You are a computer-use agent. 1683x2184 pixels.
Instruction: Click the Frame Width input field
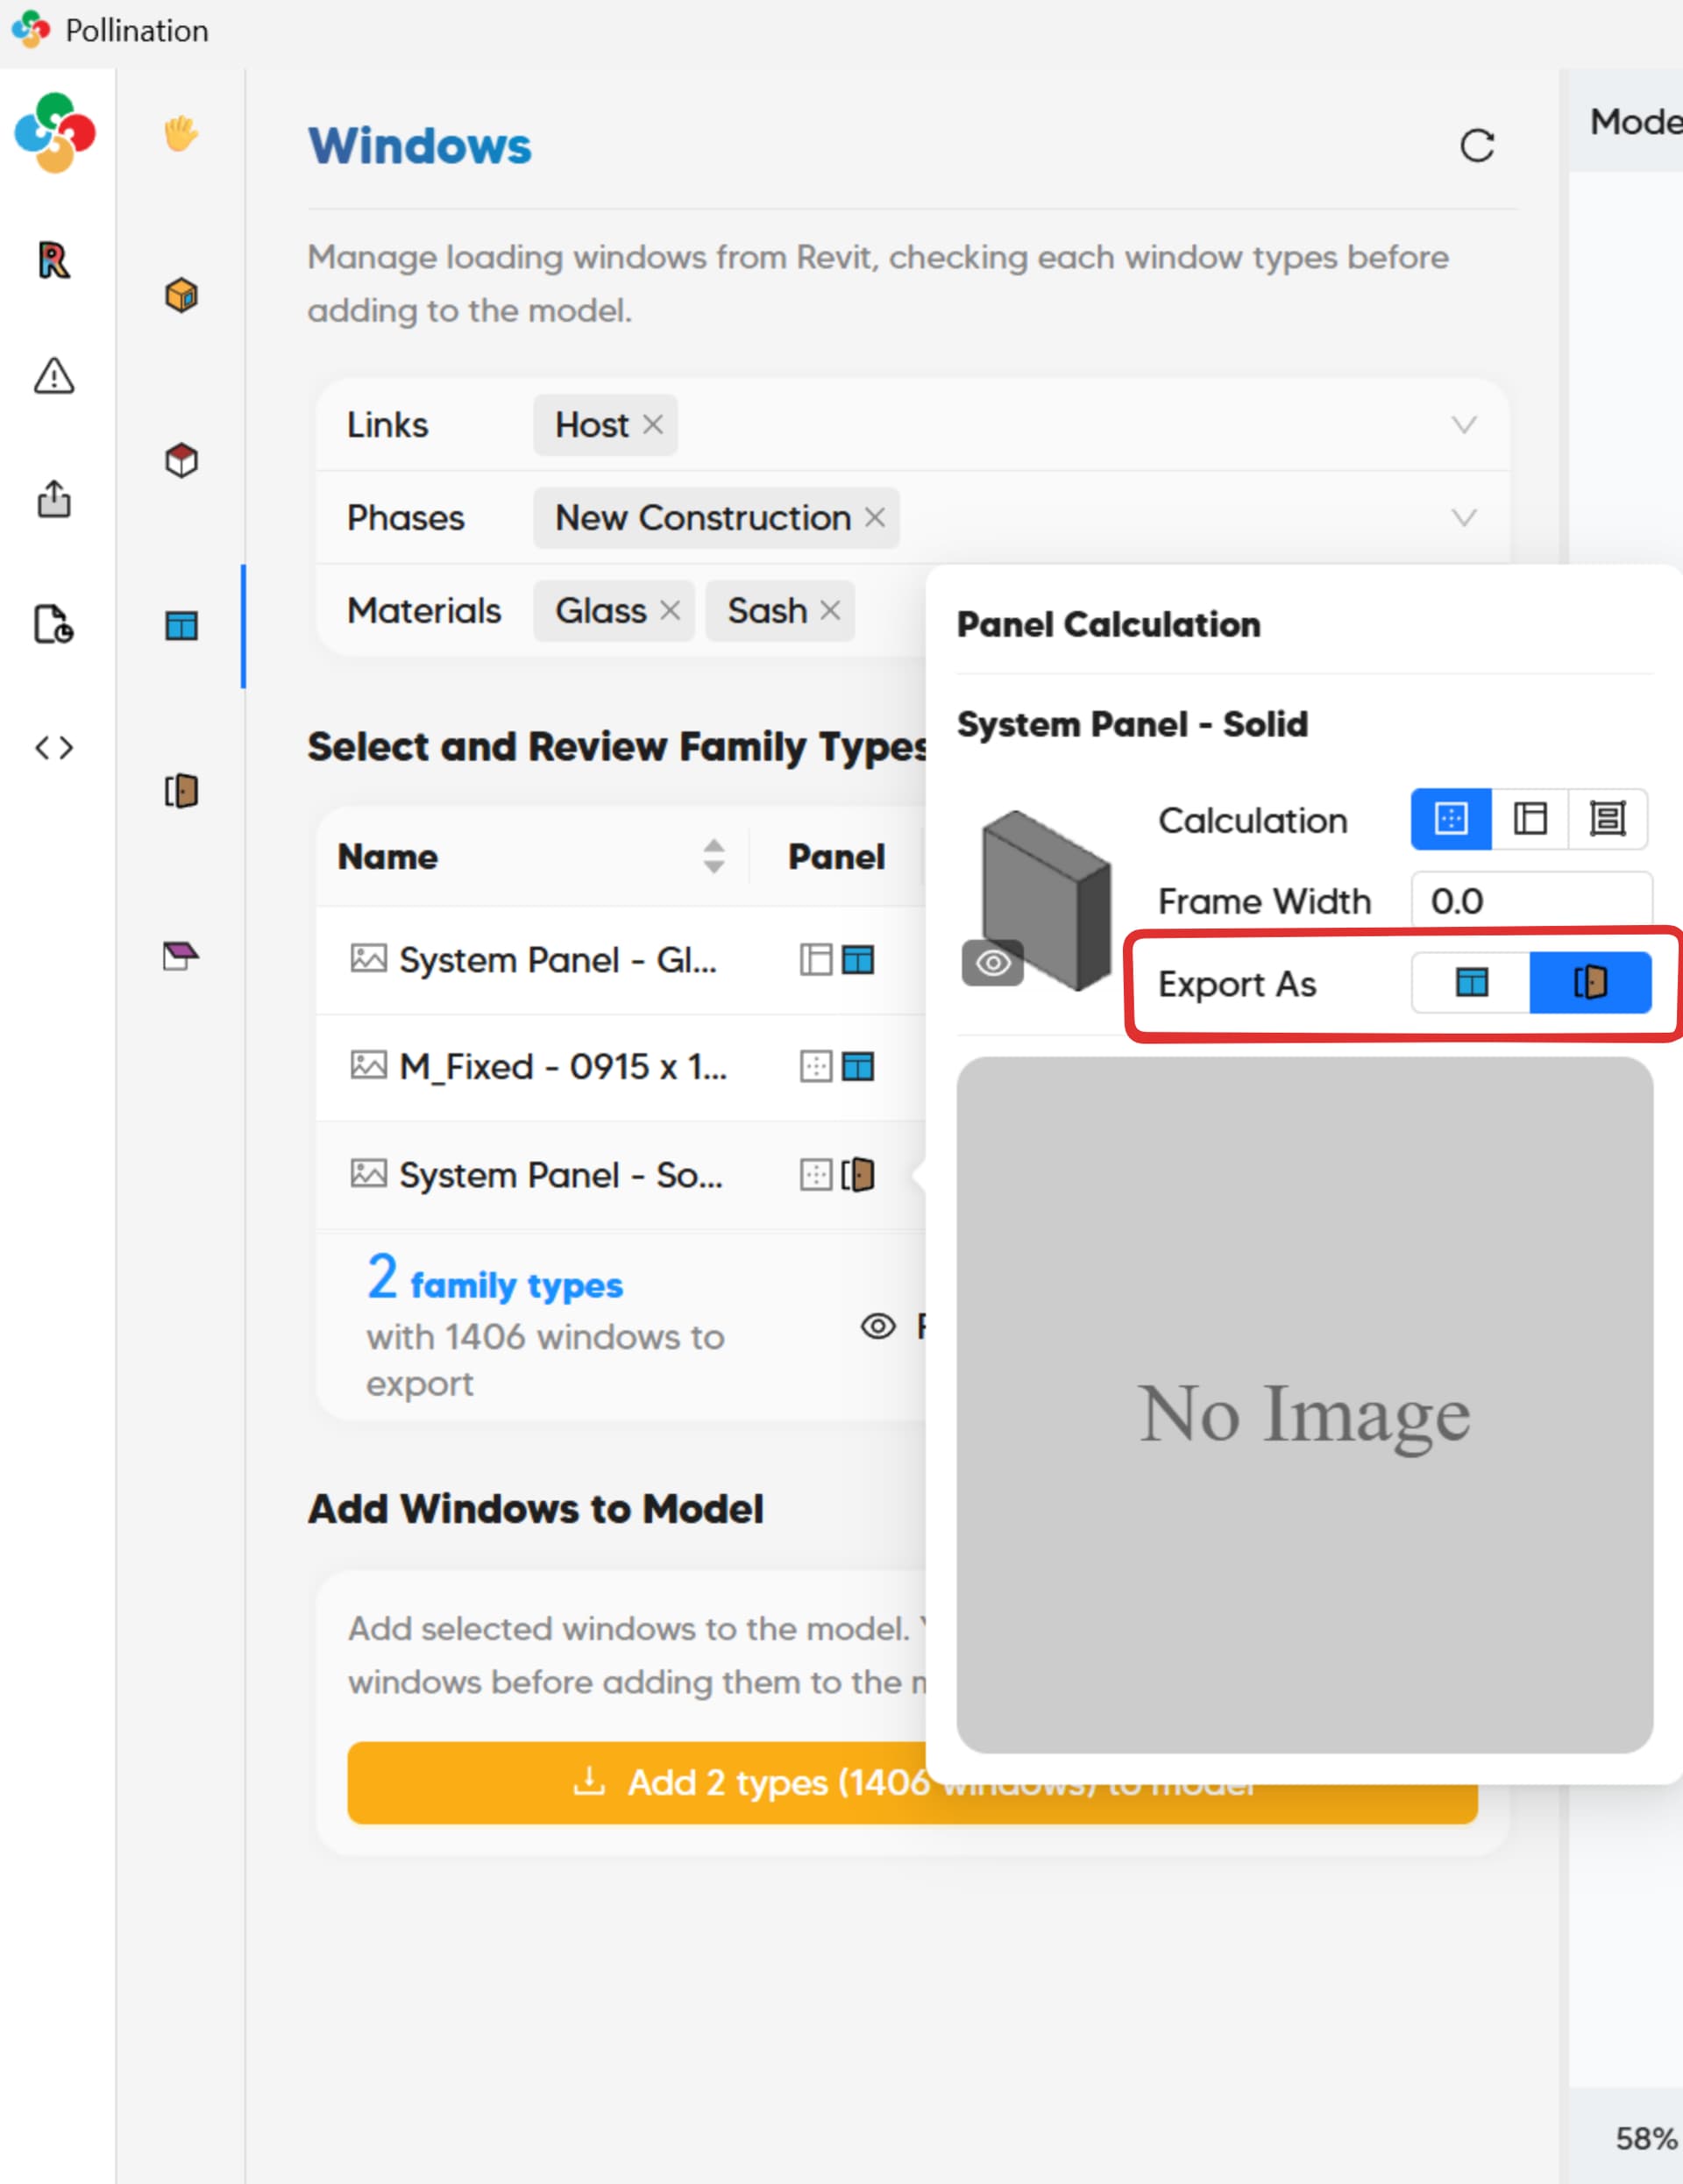tap(1530, 901)
